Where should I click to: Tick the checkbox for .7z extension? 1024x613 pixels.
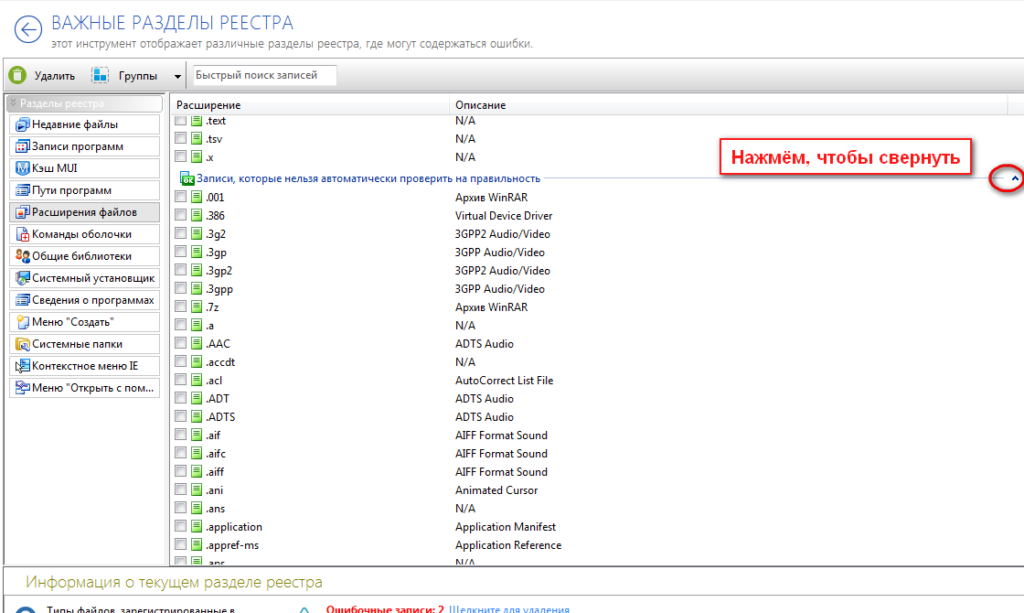point(180,307)
